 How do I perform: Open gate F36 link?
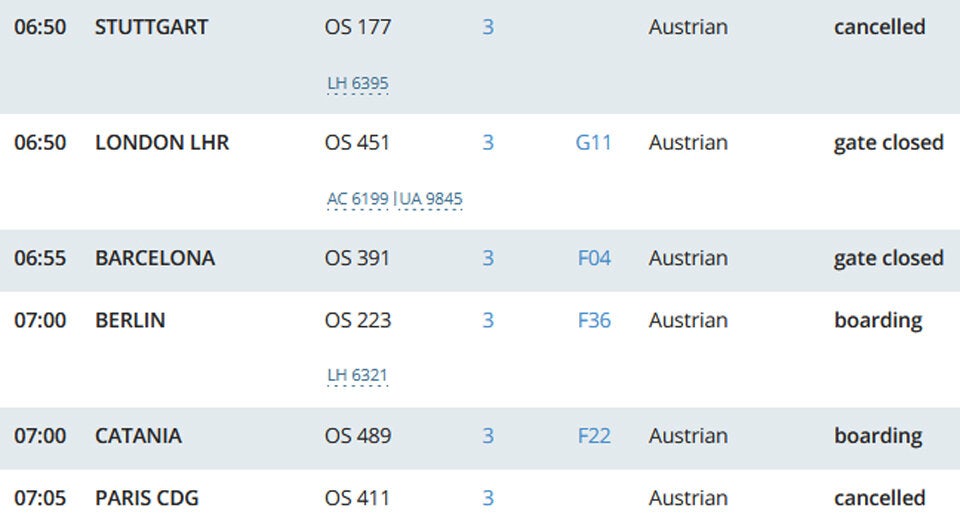(594, 321)
